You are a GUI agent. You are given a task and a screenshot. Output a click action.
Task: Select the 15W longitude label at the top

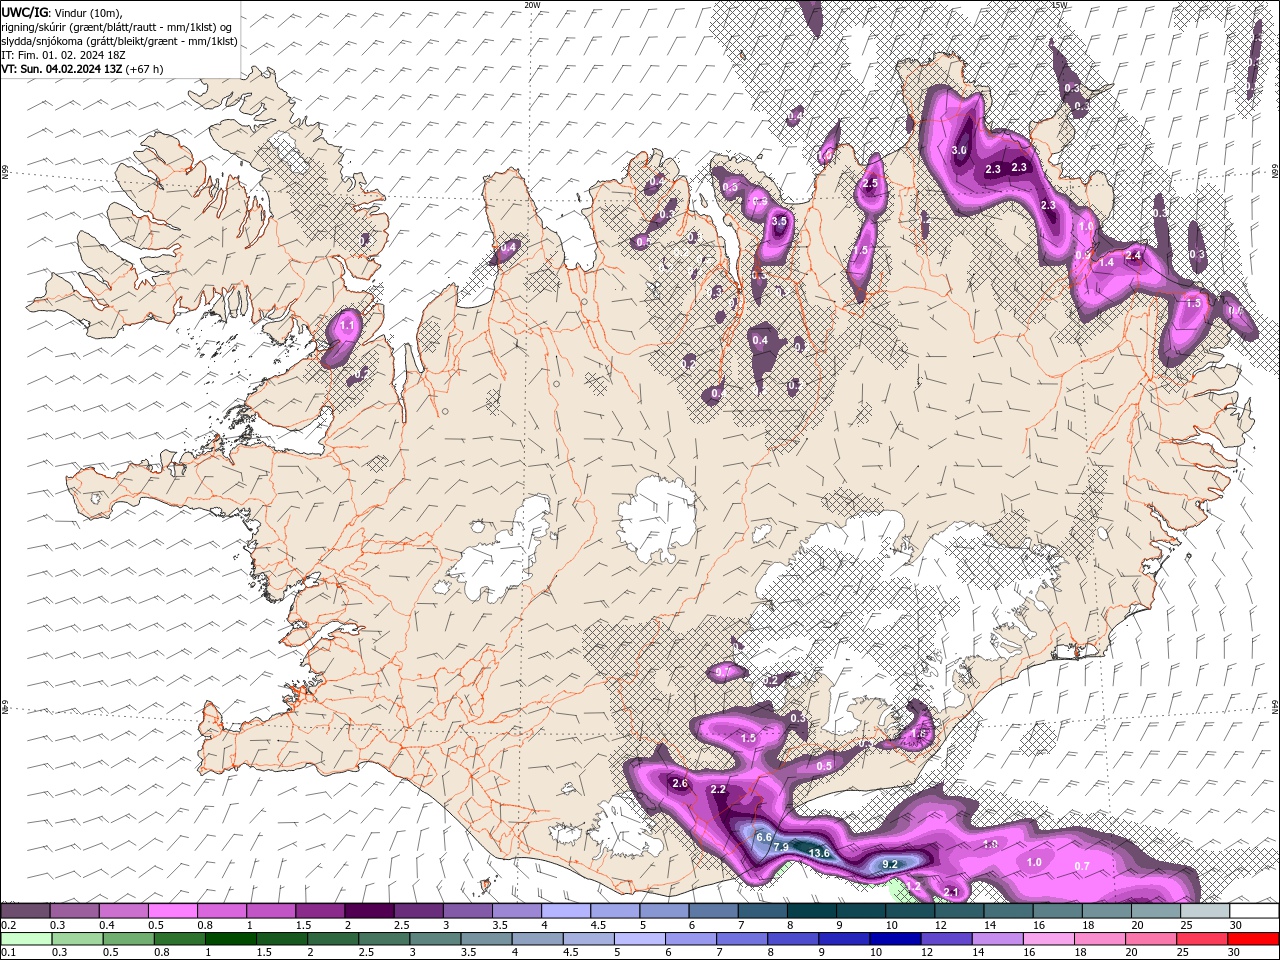click(1059, 5)
